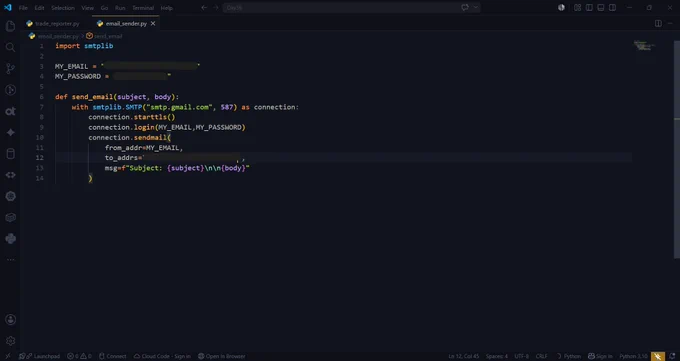The width and height of the screenshot is (680, 361).
Task: Switch to the trade_reporter.py tab
Action: [x=53, y=23]
